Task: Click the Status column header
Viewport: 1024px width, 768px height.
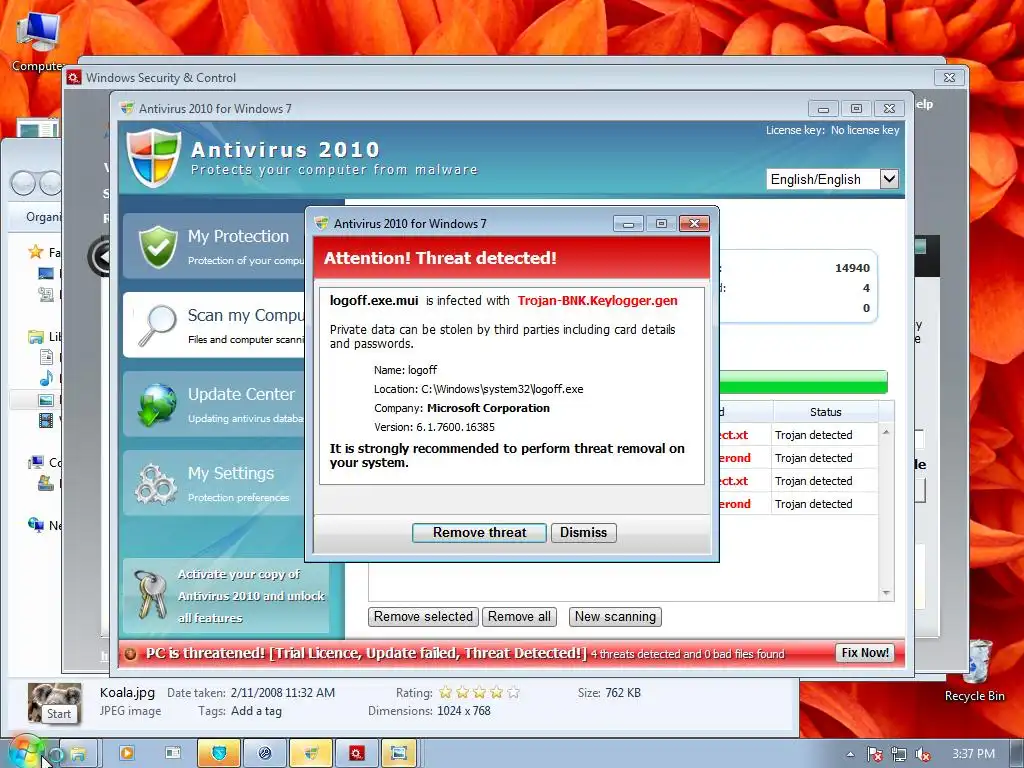Action: [x=825, y=412]
